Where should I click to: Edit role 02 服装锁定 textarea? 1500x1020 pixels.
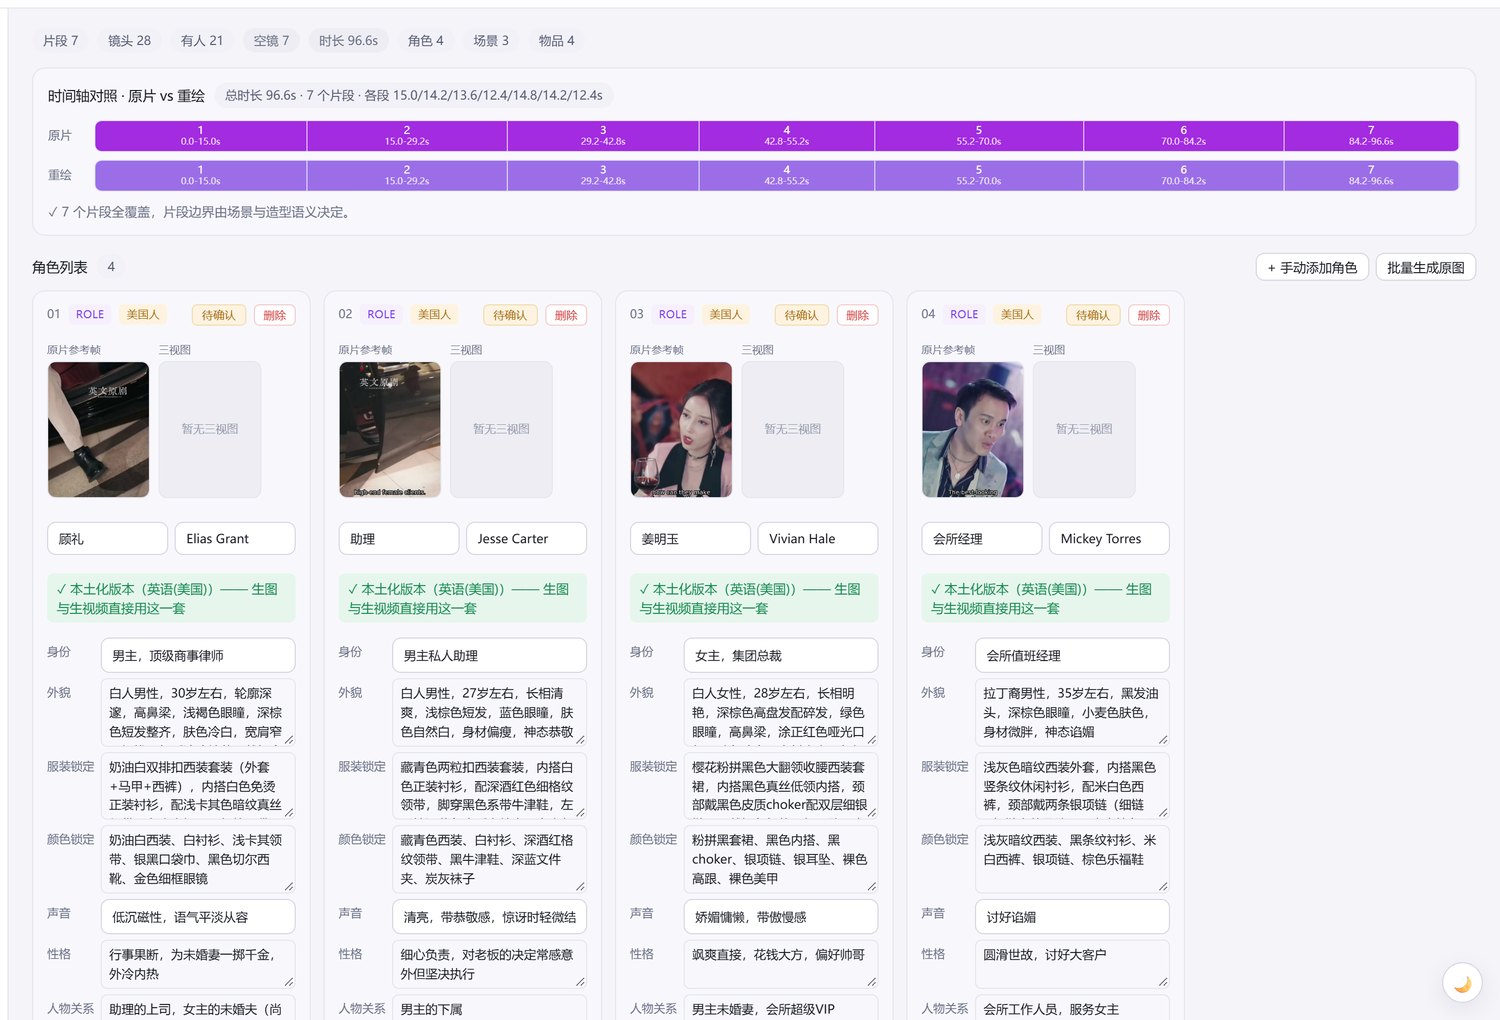489,786
